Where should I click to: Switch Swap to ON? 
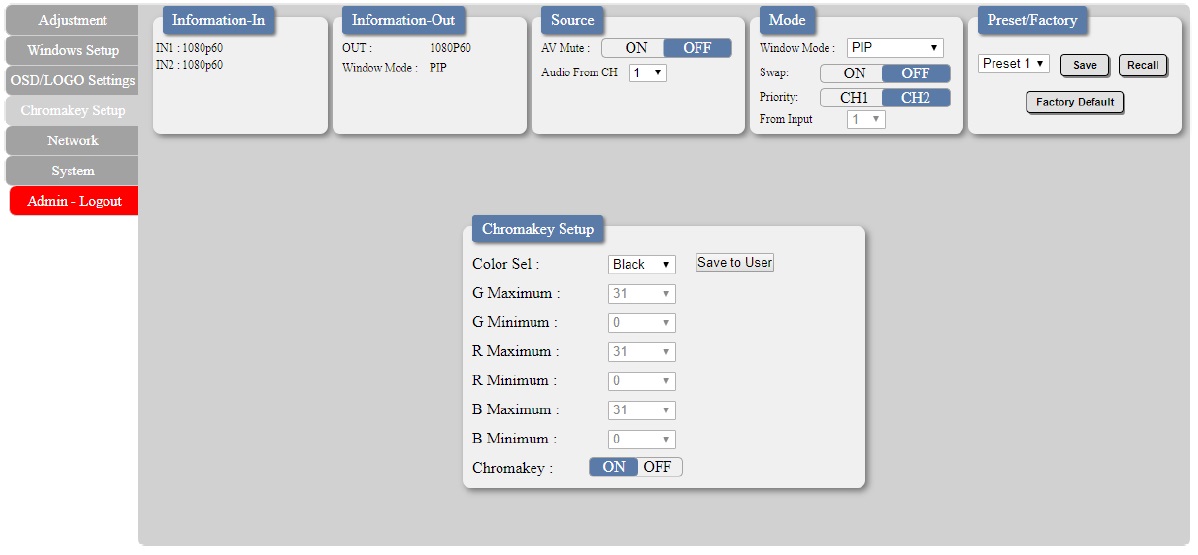point(852,73)
